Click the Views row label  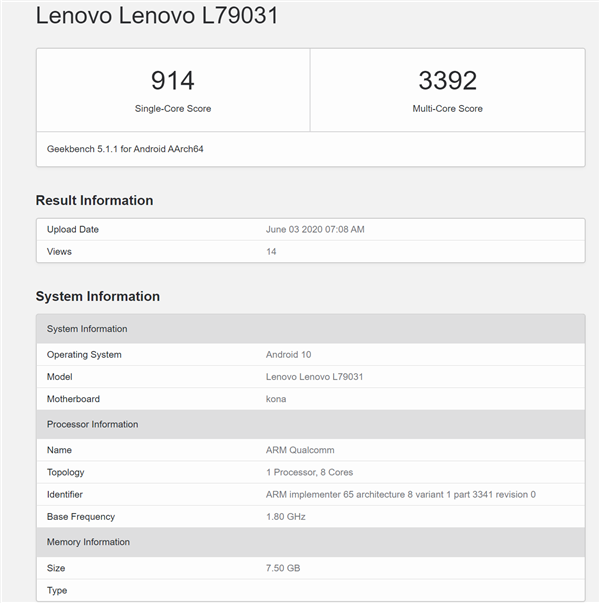click(59, 251)
